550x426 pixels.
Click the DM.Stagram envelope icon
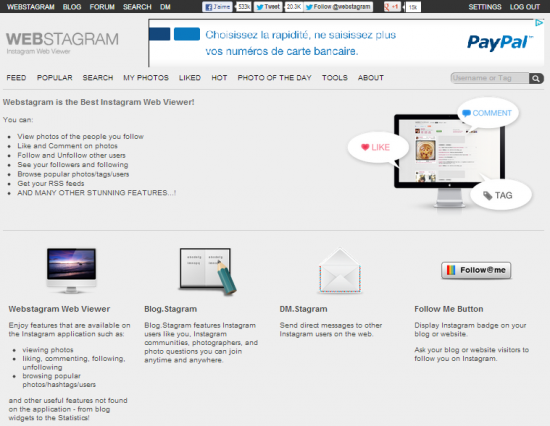(x=340, y=271)
